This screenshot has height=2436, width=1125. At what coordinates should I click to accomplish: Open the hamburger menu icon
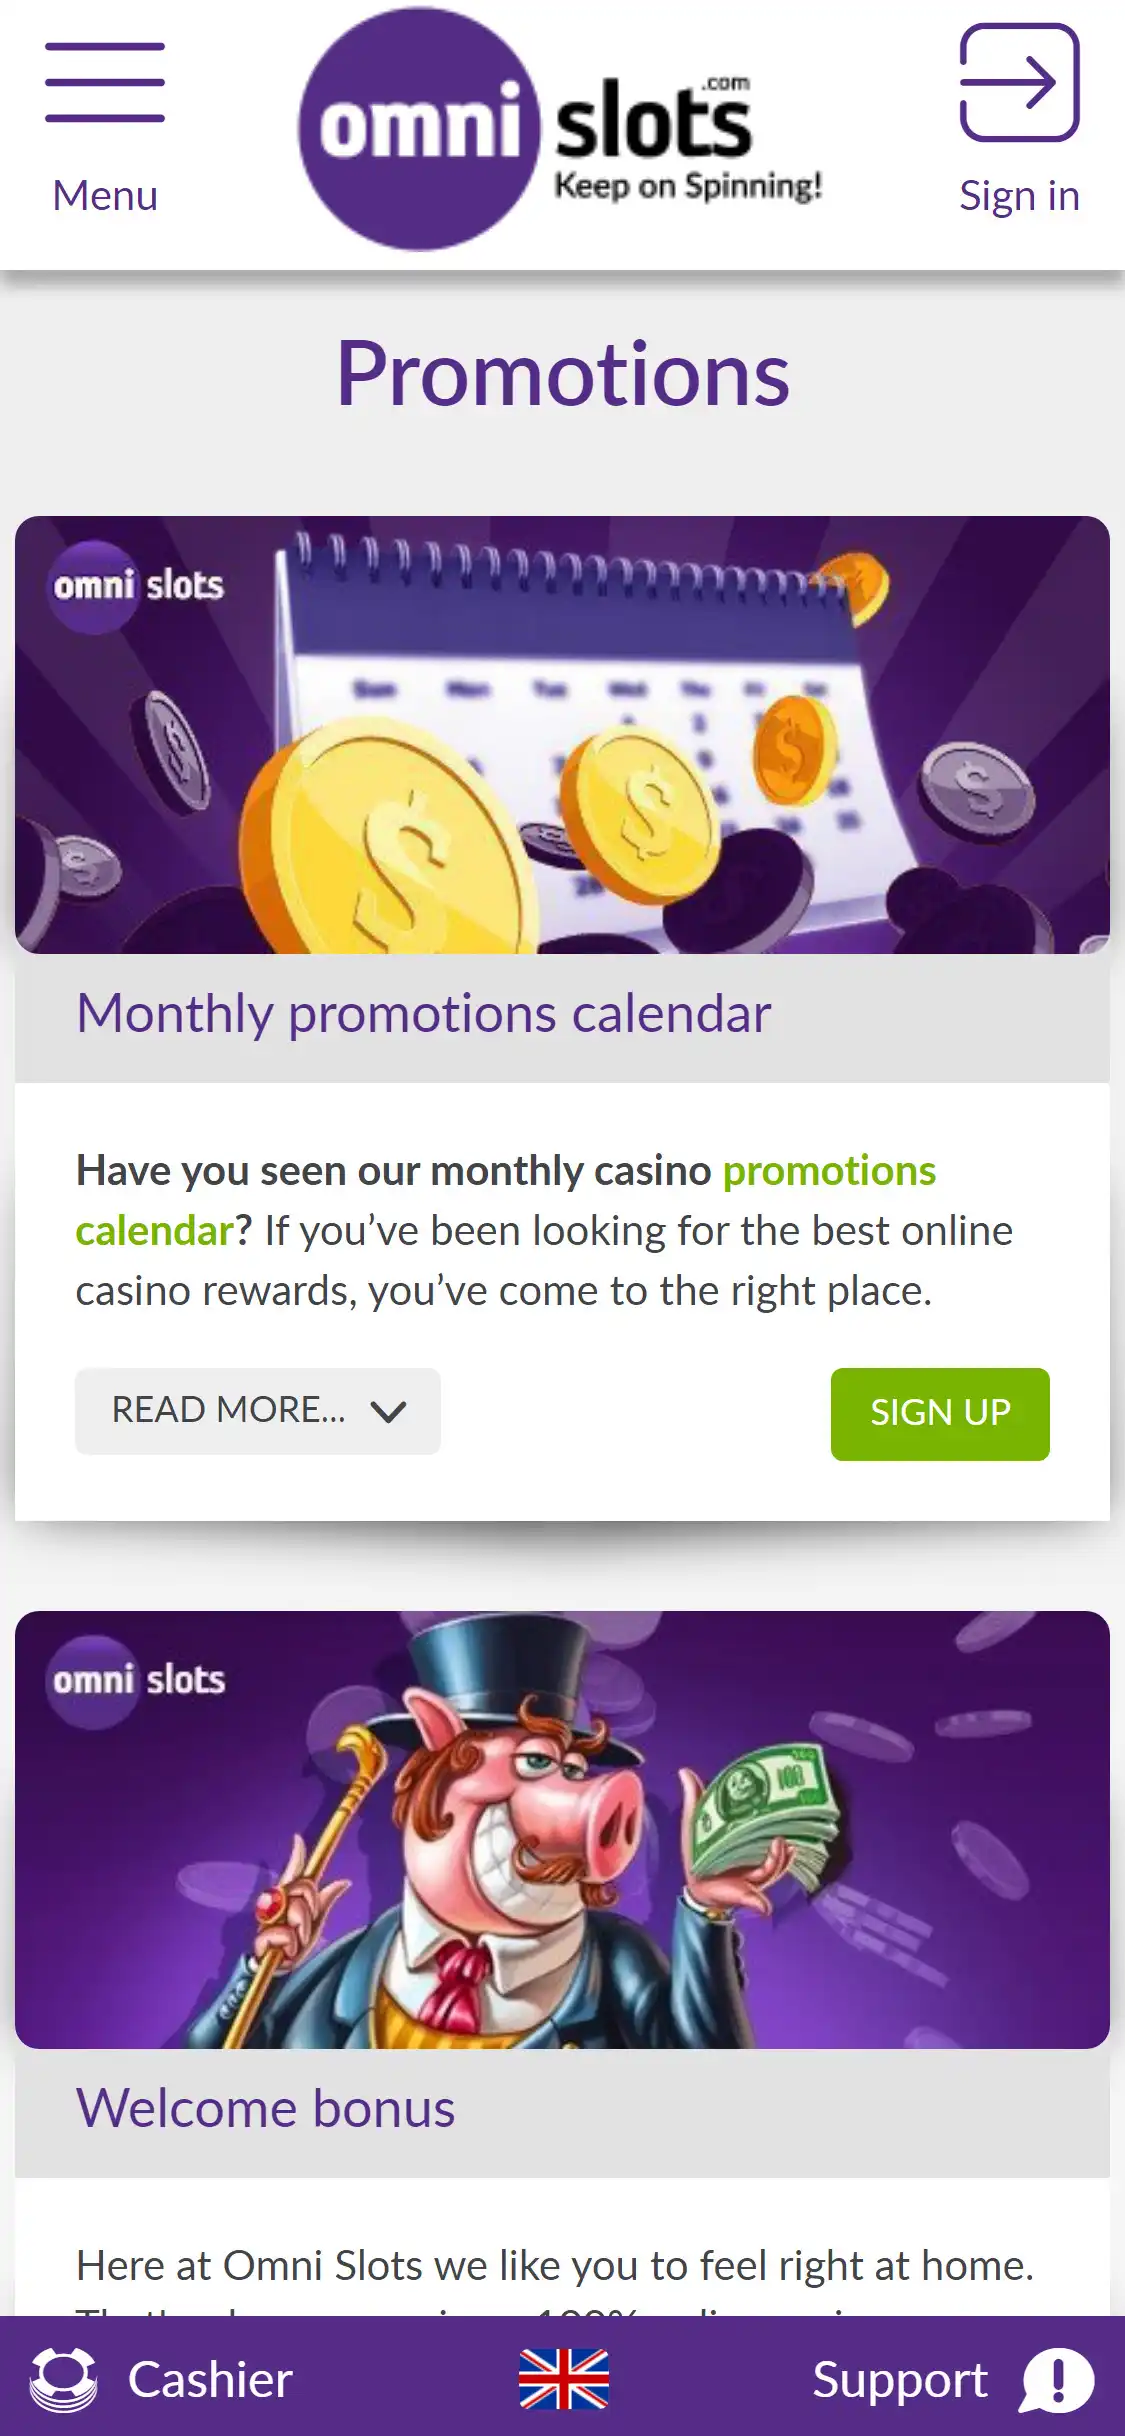[105, 82]
